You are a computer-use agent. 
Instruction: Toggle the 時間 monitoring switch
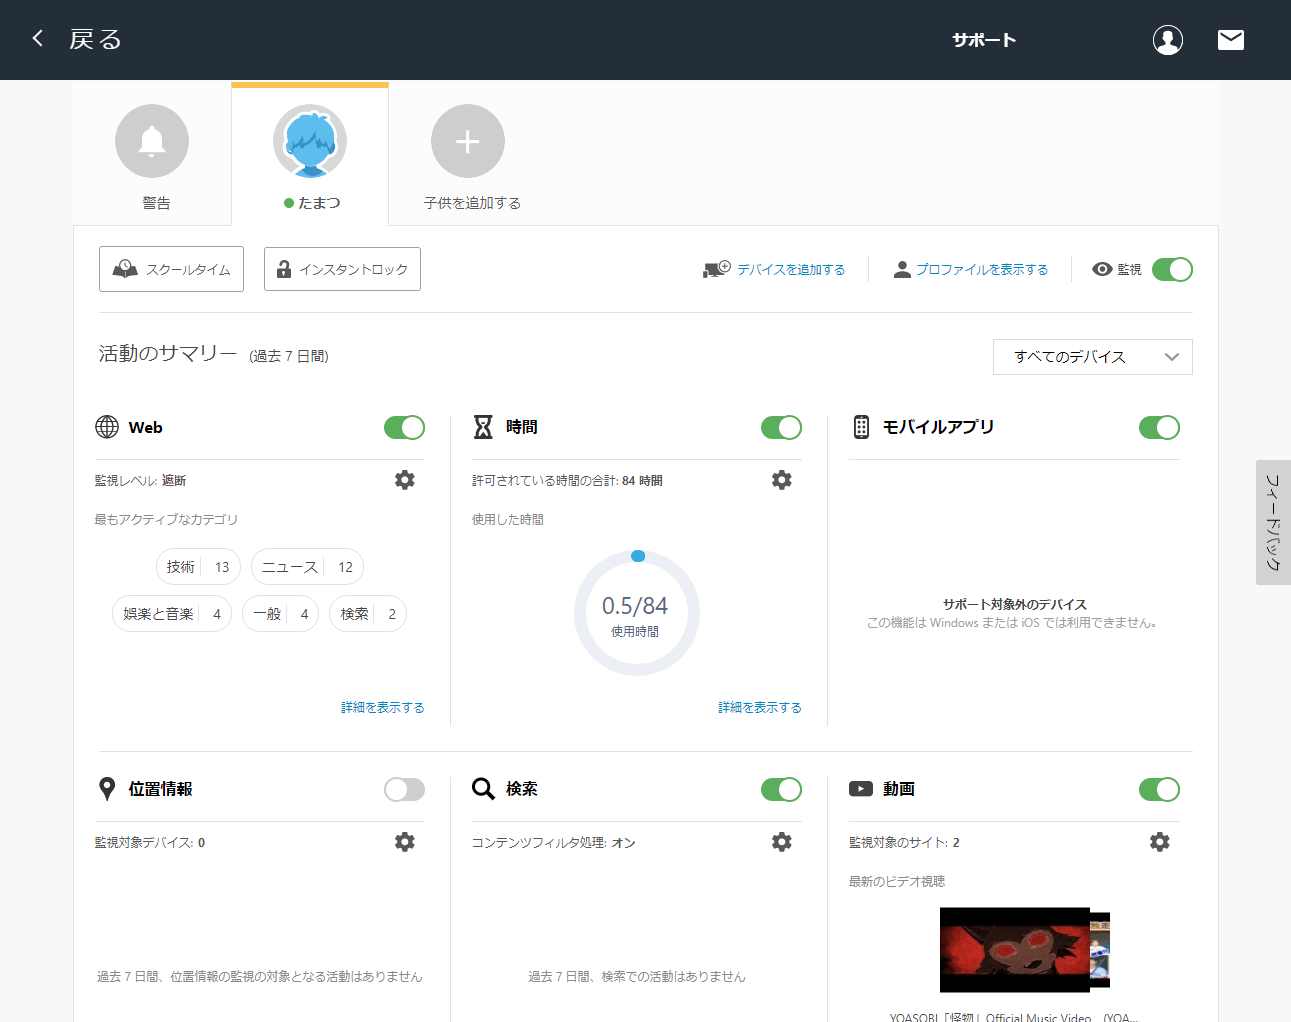click(781, 427)
